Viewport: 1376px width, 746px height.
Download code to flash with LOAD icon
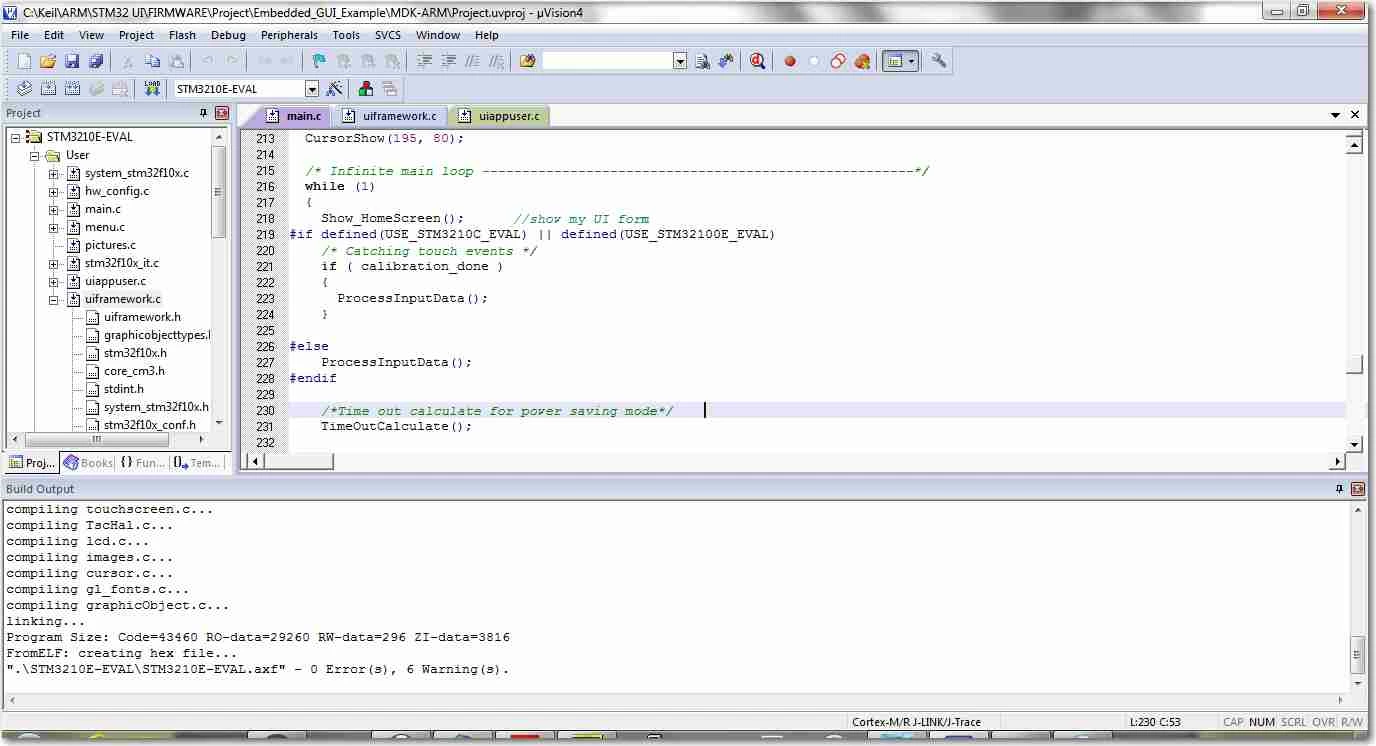152,89
